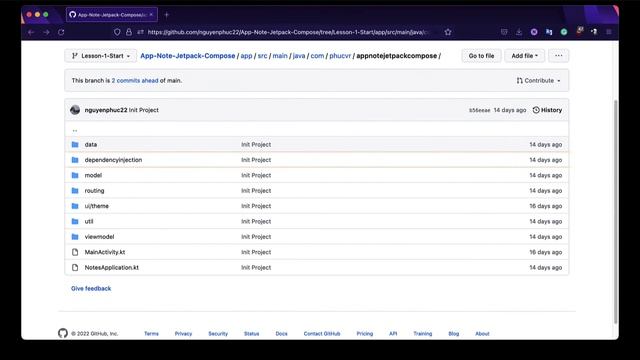Click the Go to file button
This screenshot has height=360, width=640.
click(481, 56)
